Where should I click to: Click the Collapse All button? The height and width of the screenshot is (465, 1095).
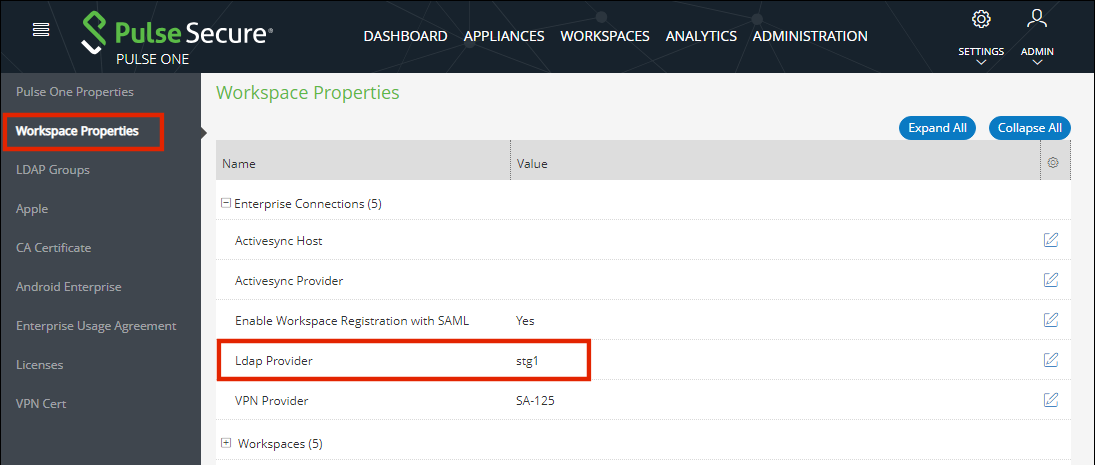click(x=1029, y=128)
